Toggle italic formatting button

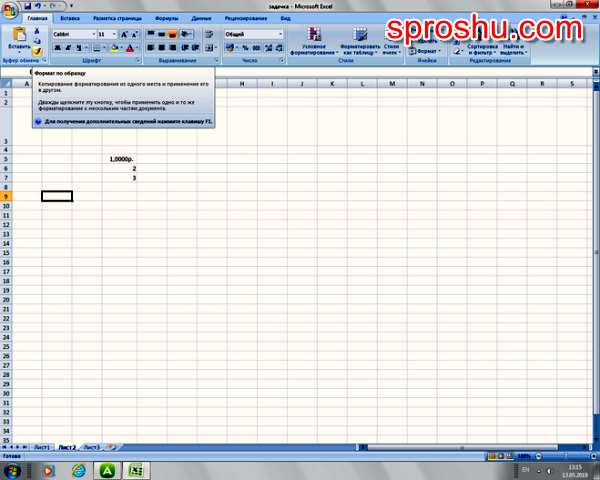tap(66, 48)
